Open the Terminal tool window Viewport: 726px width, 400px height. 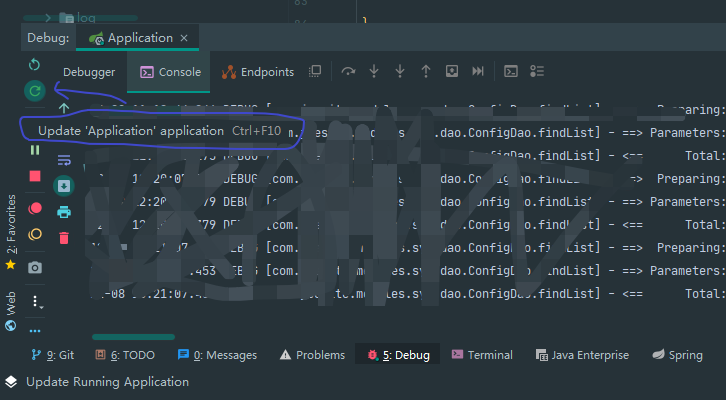(x=481, y=355)
